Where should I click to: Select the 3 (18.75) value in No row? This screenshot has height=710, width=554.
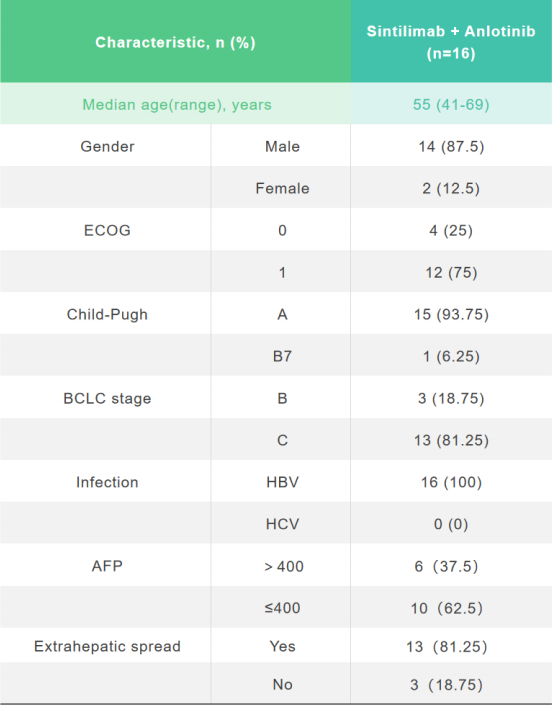(447, 685)
